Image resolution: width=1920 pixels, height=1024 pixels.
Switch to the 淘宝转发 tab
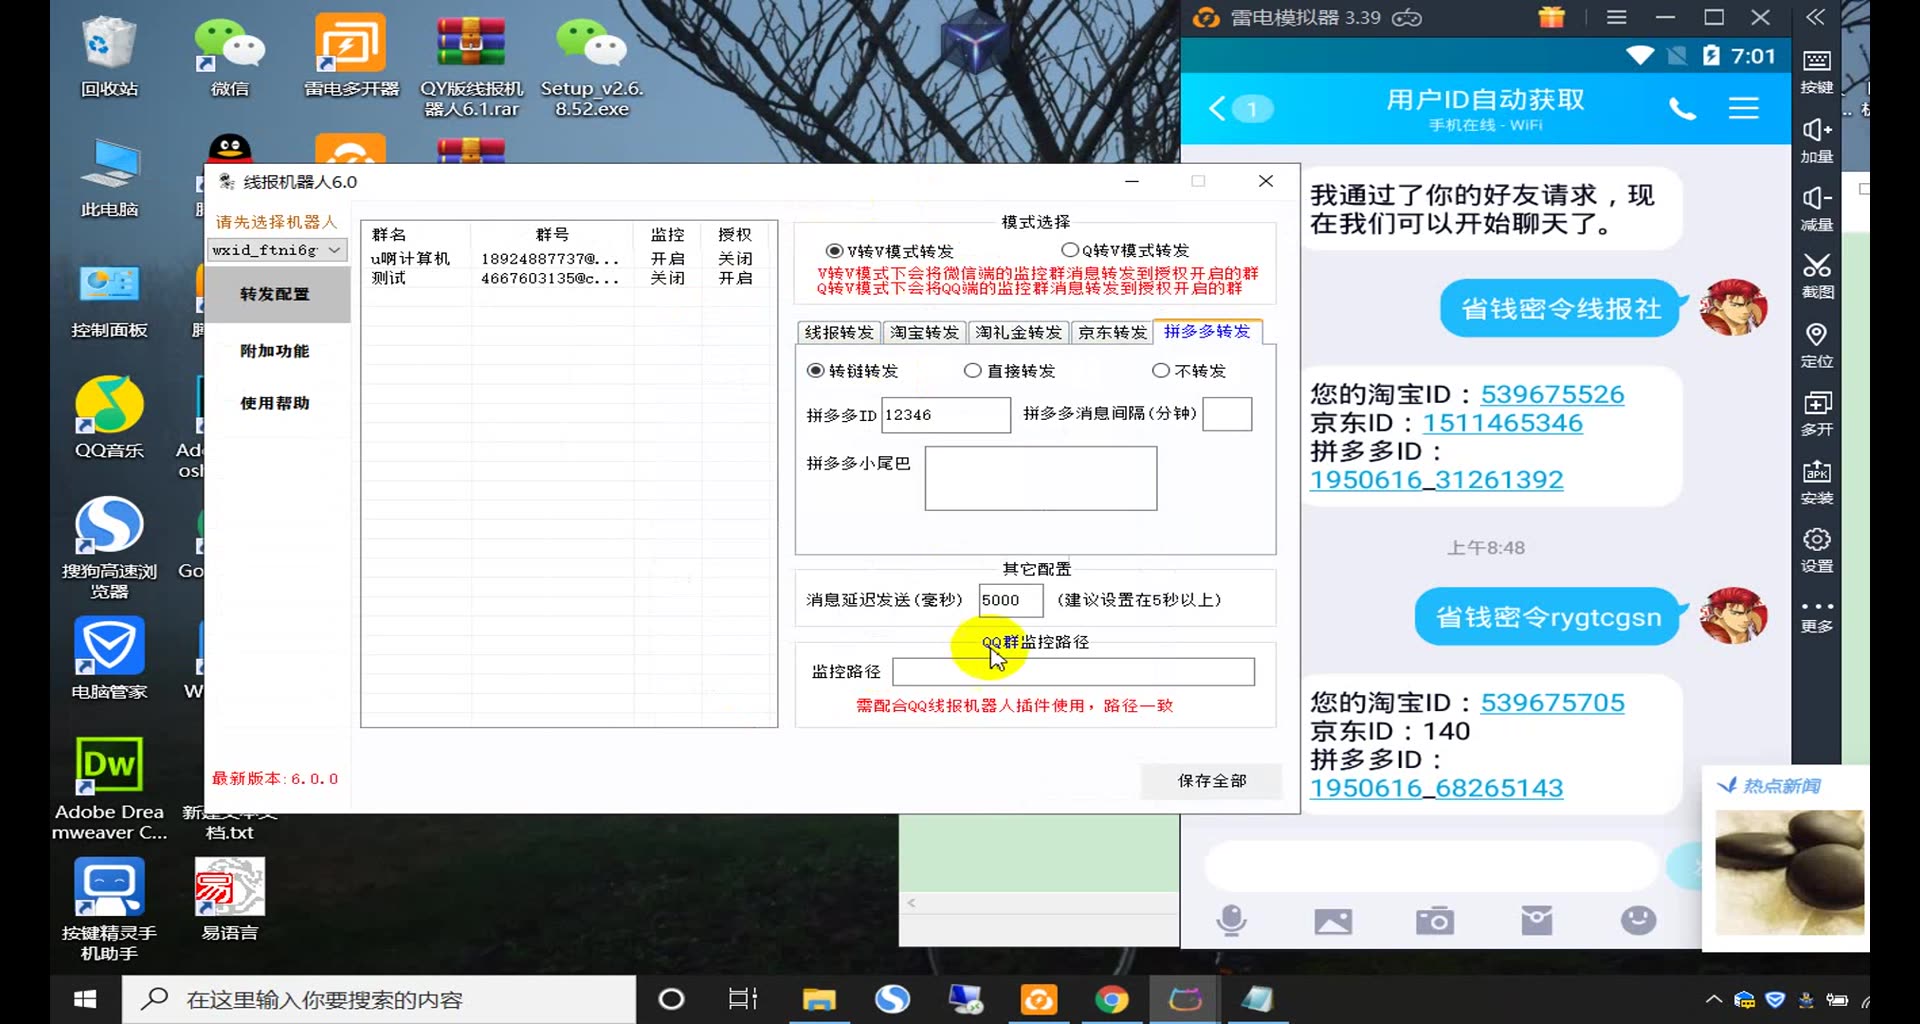pyautogui.click(x=924, y=332)
